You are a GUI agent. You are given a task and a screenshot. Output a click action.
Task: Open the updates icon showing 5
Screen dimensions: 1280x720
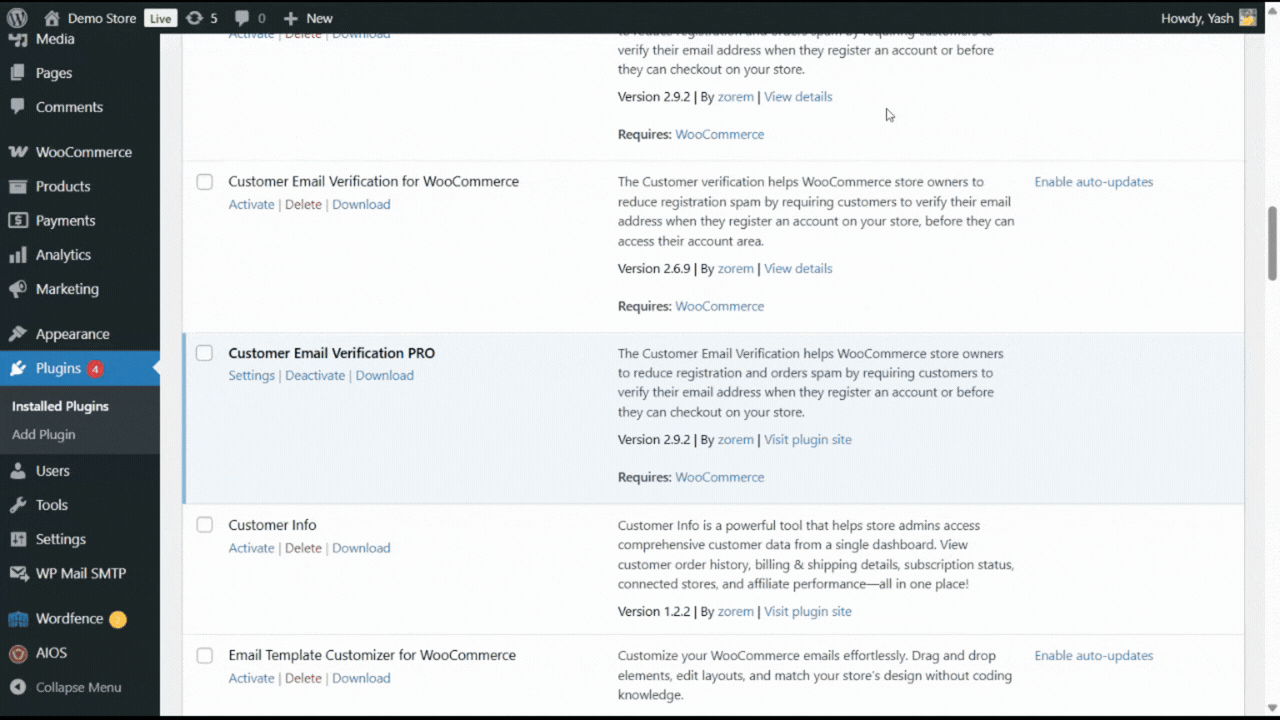[194, 18]
